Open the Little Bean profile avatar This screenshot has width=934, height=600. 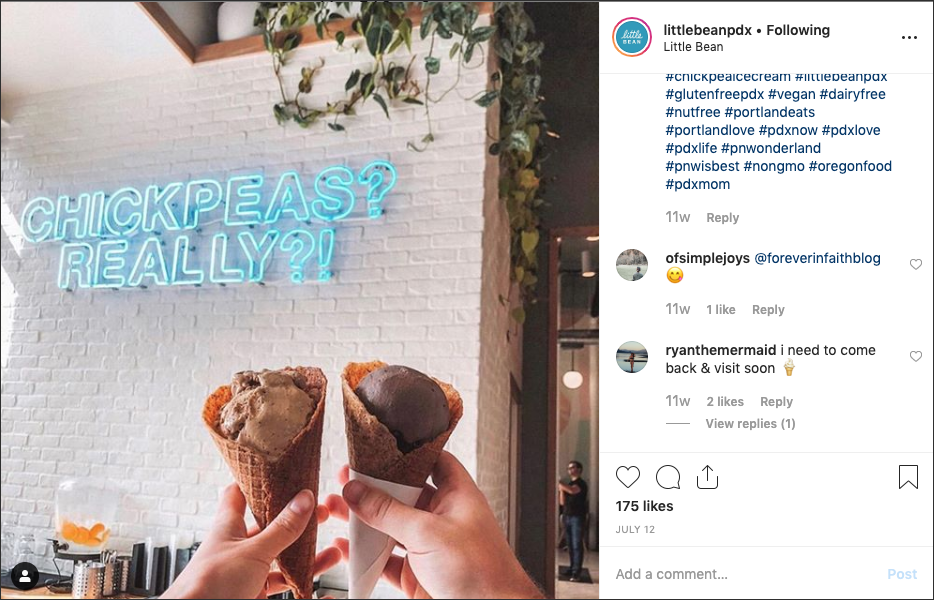pos(632,37)
